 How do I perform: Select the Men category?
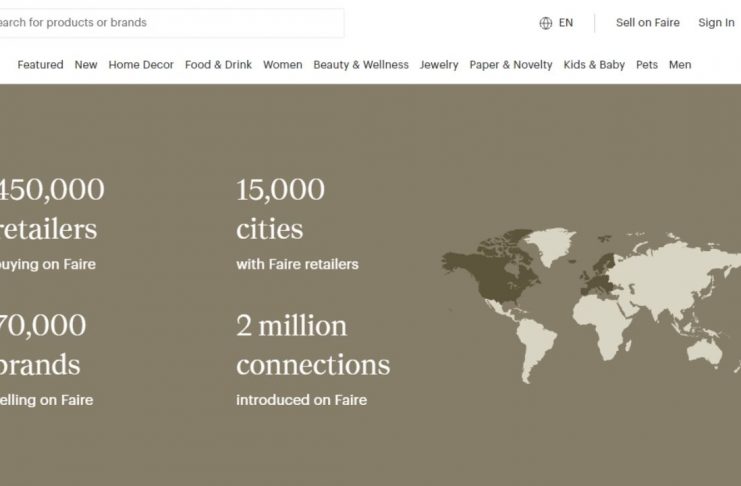[x=680, y=65]
